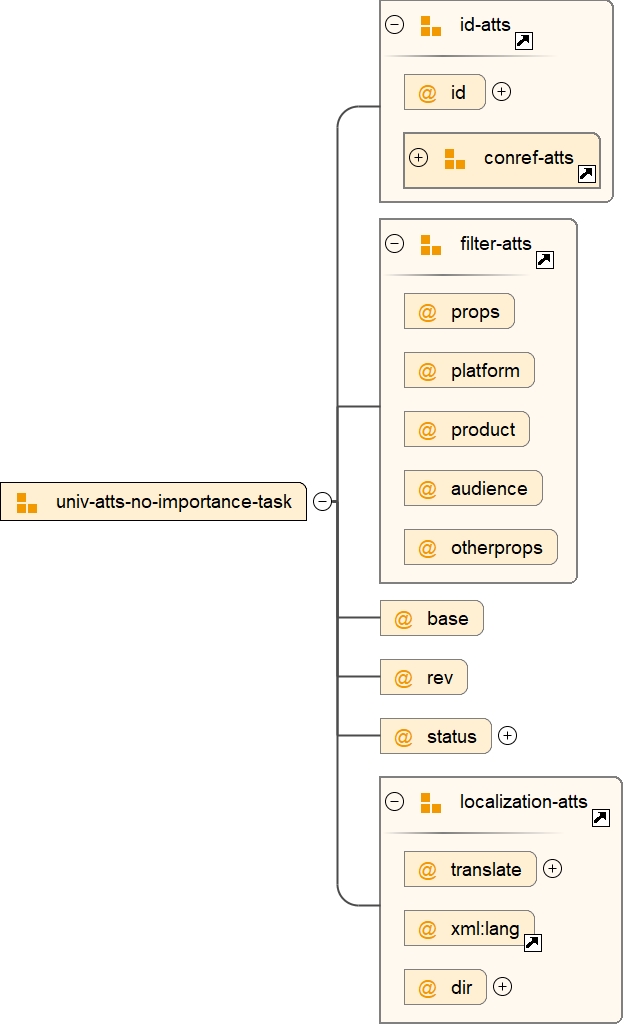Select the audience attribute label
Image resolution: width=624 pixels, height=1025 pixels.
point(489,488)
